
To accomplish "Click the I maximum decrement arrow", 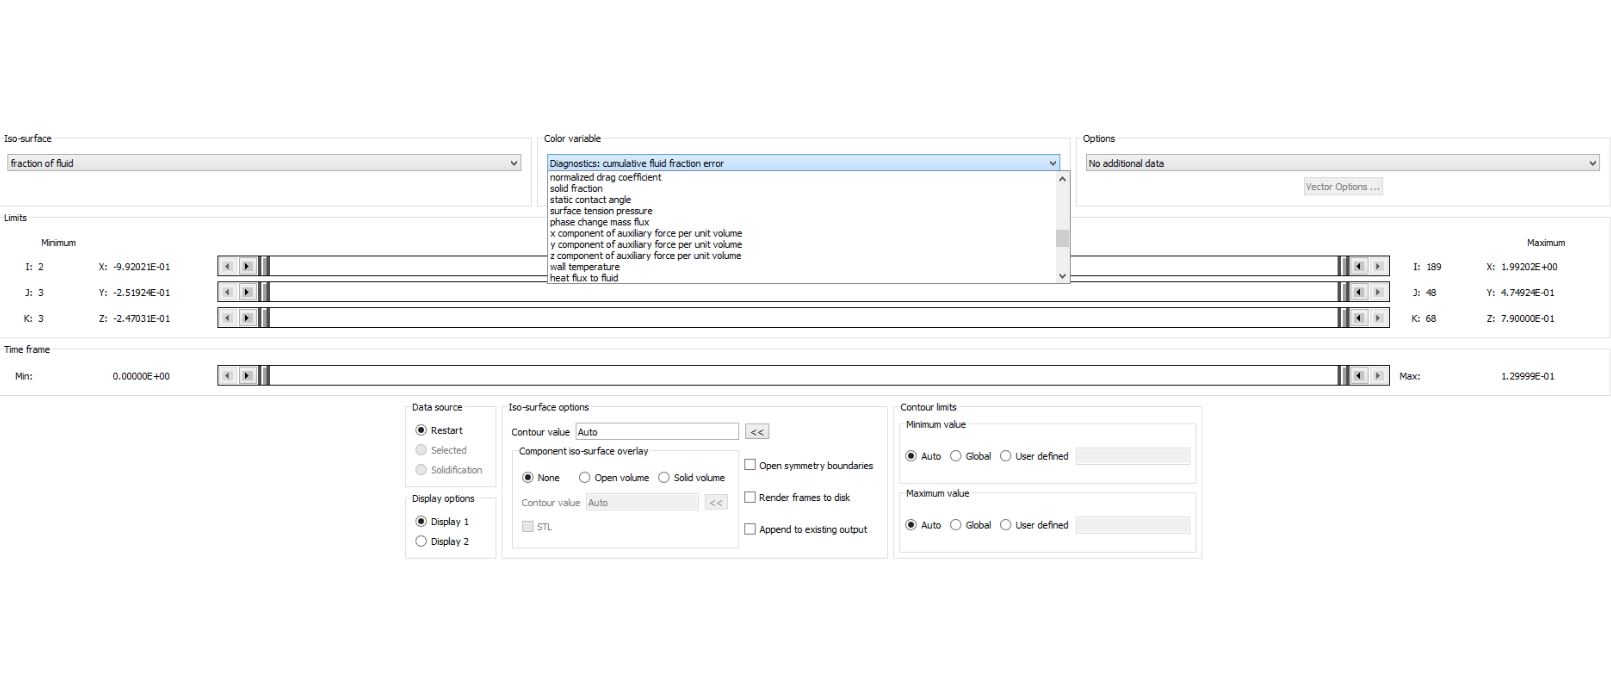I will click(1358, 266).
